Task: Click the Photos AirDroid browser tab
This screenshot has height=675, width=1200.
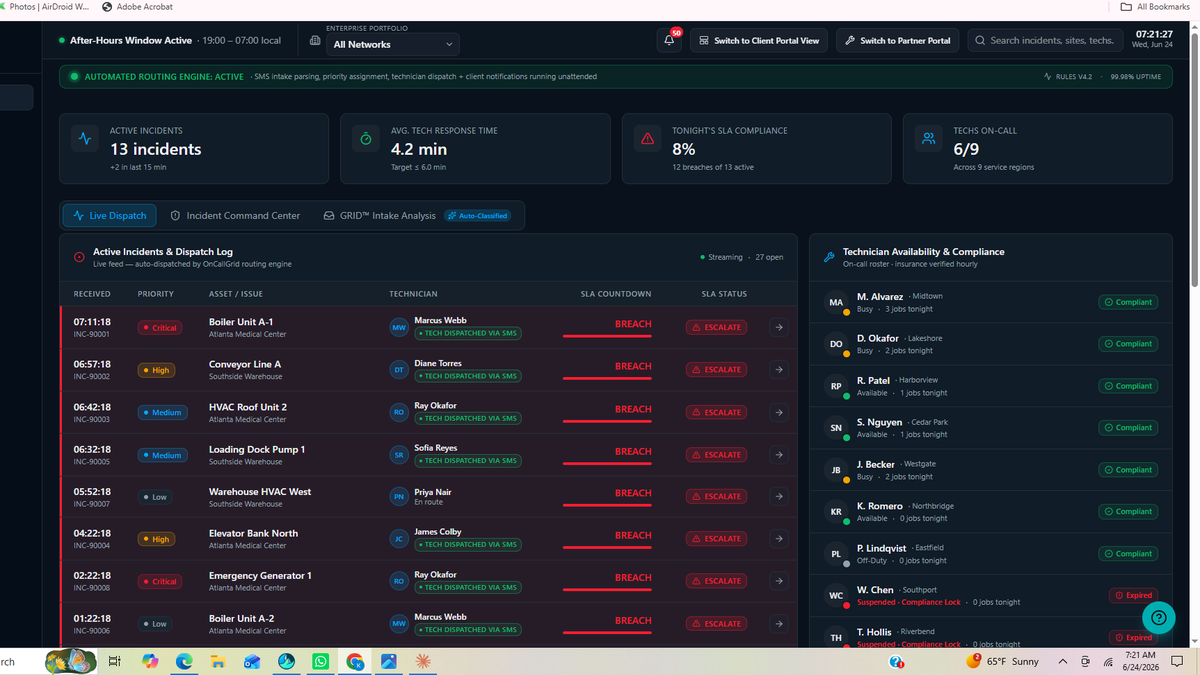Action: pyautogui.click(x=45, y=7)
